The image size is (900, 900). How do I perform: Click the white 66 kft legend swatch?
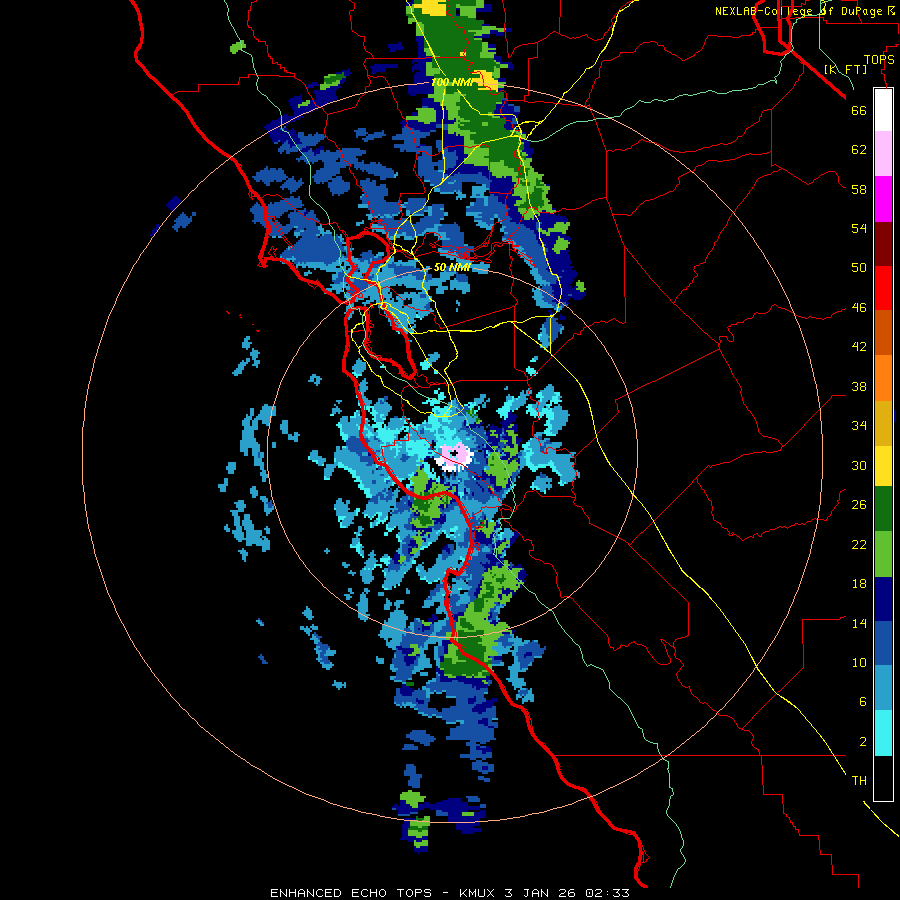(883, 110)
